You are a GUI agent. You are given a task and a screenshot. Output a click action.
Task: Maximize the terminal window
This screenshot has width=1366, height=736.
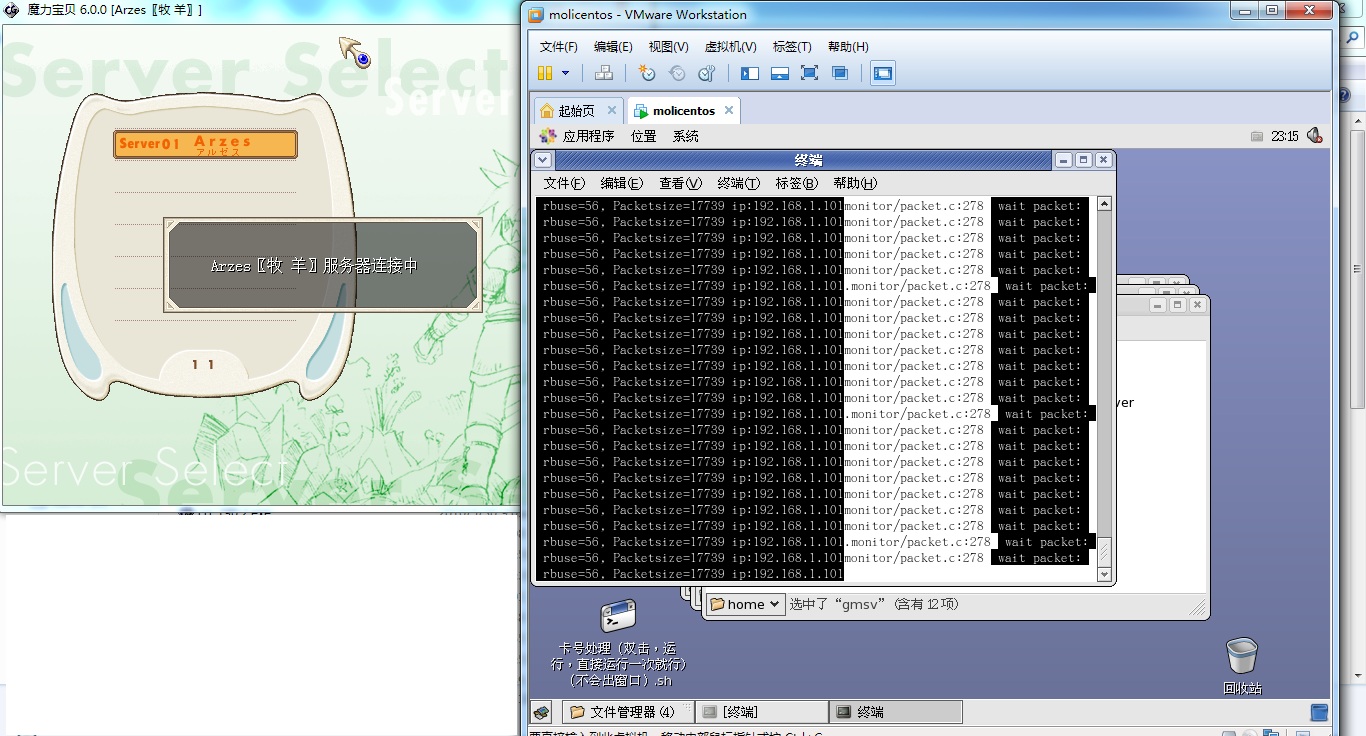coord(1084,160)
